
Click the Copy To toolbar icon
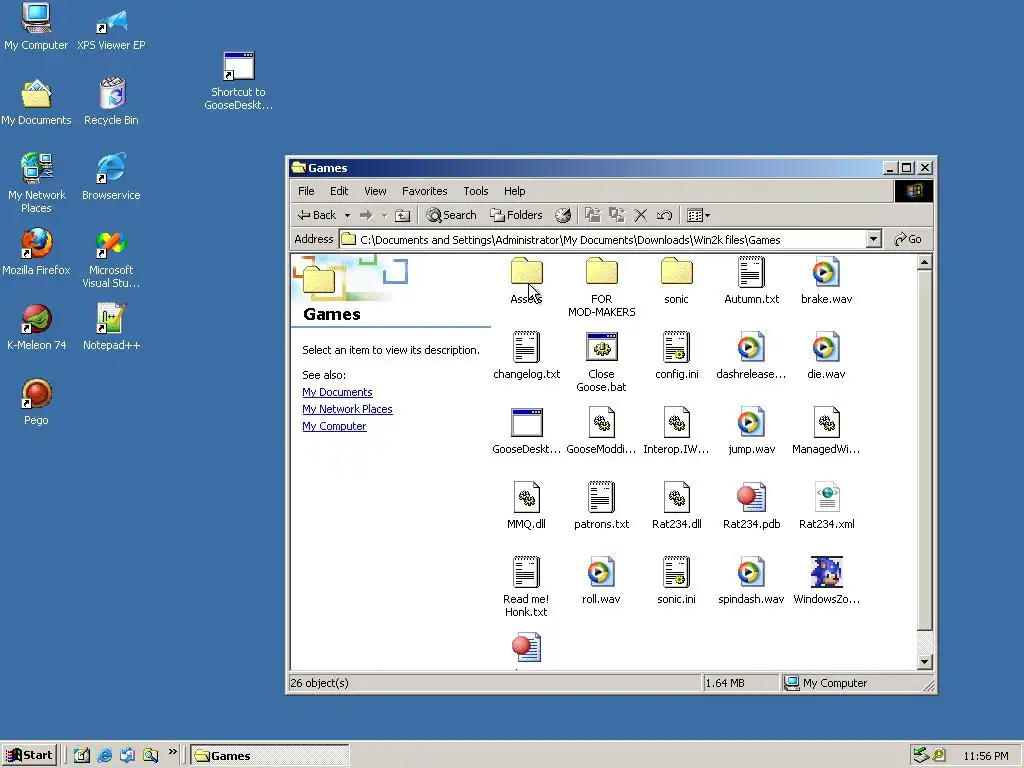[x=617, y=215]
